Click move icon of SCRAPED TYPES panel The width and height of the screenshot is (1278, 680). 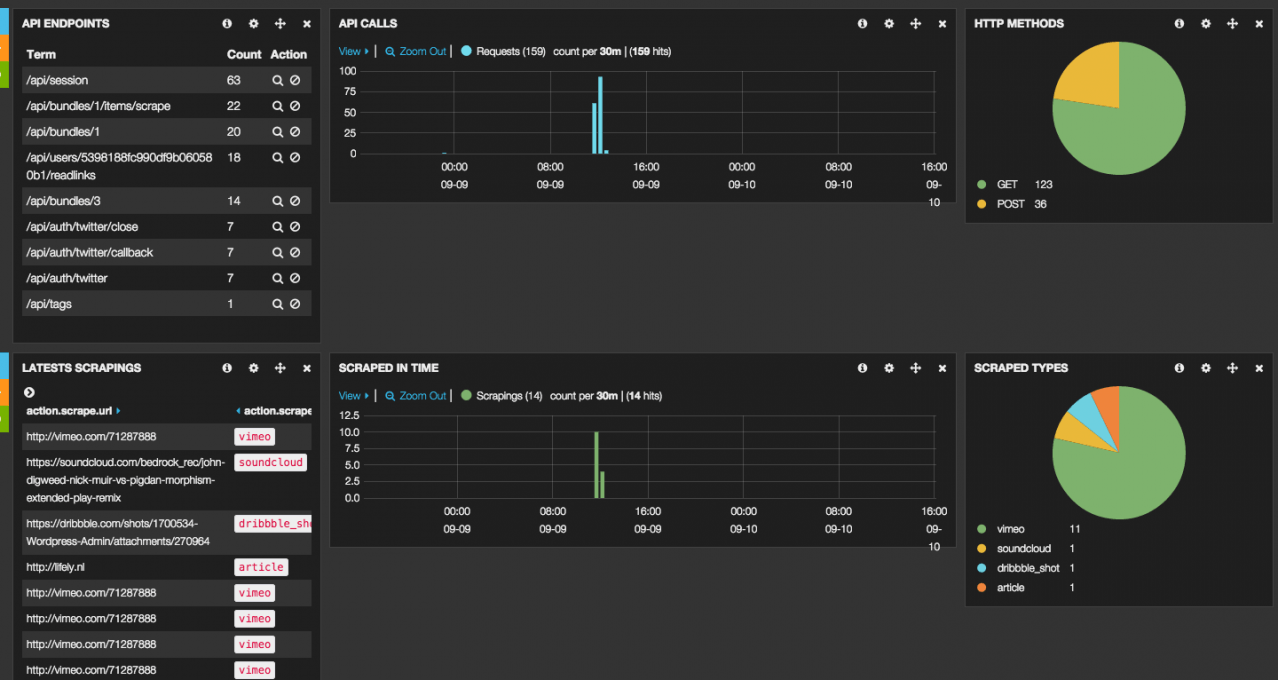1232,368
